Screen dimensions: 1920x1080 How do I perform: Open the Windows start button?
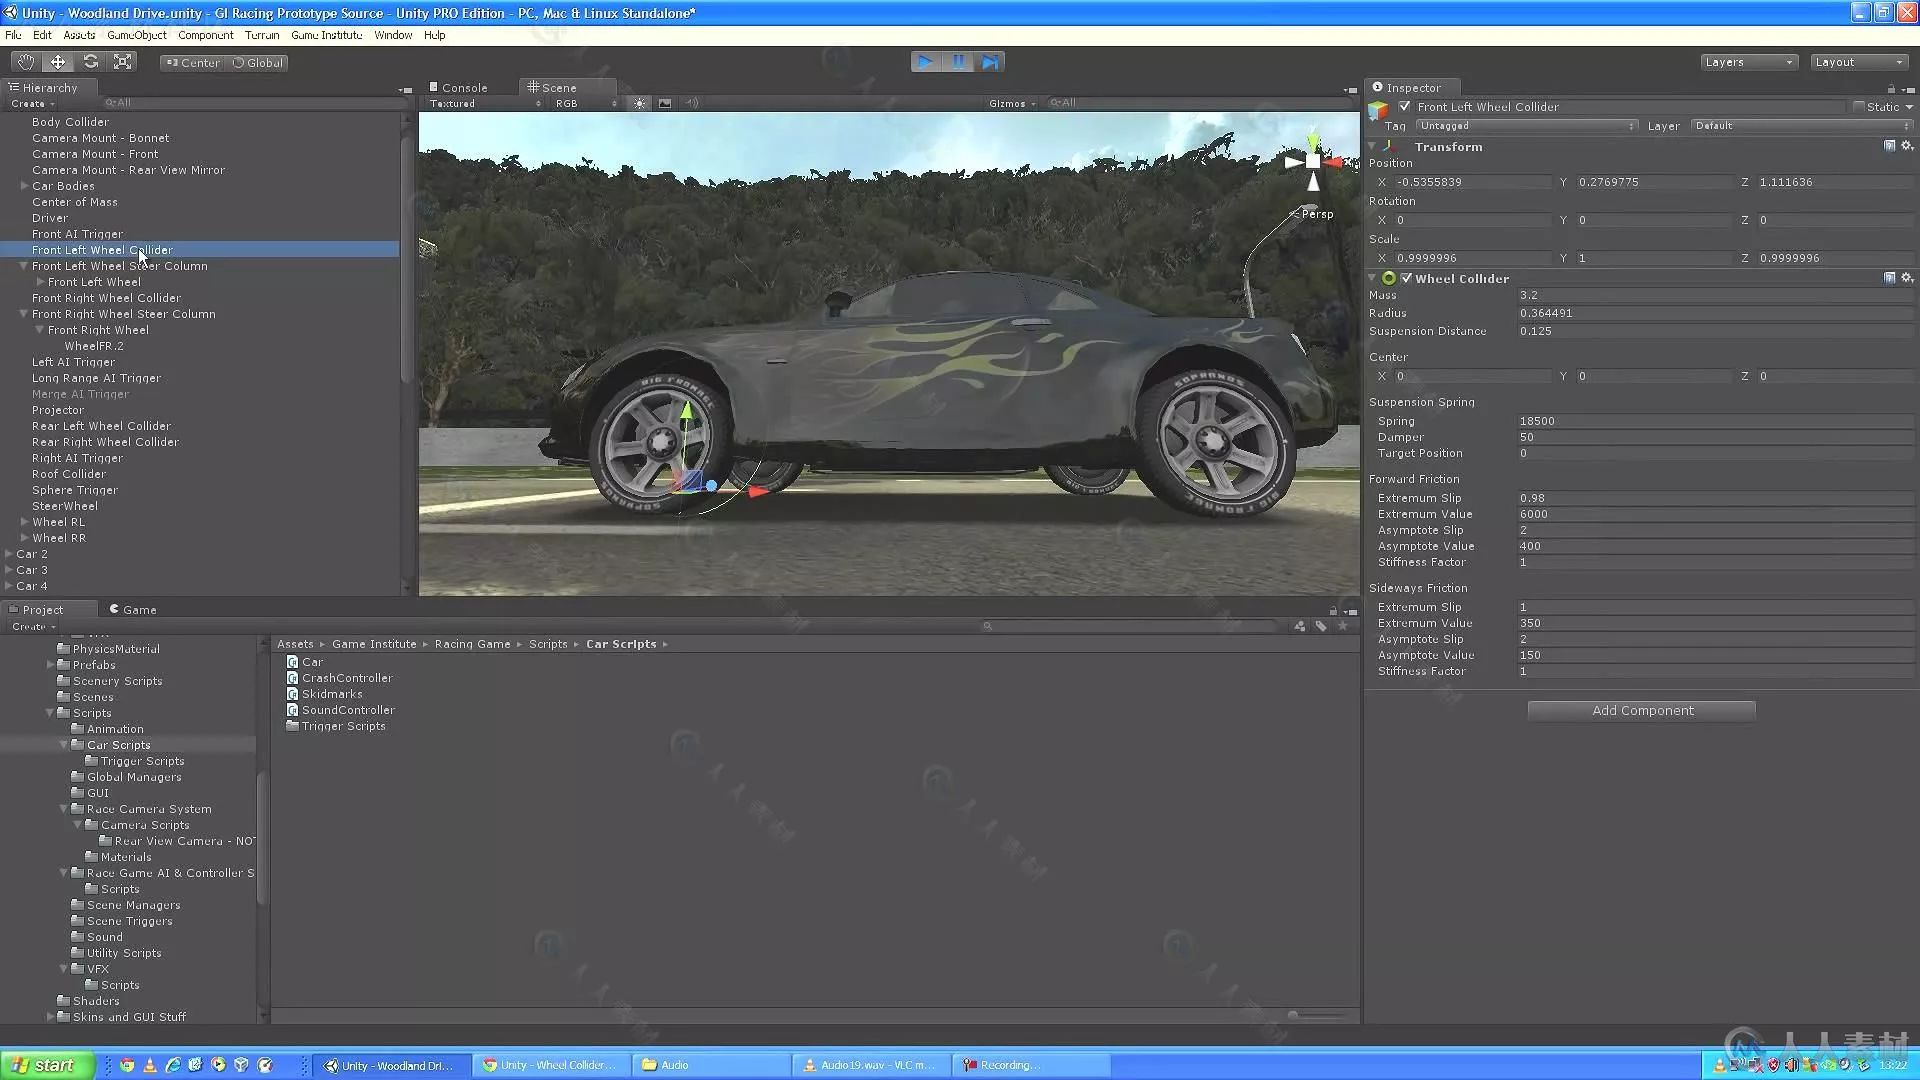pos(47,1065)
